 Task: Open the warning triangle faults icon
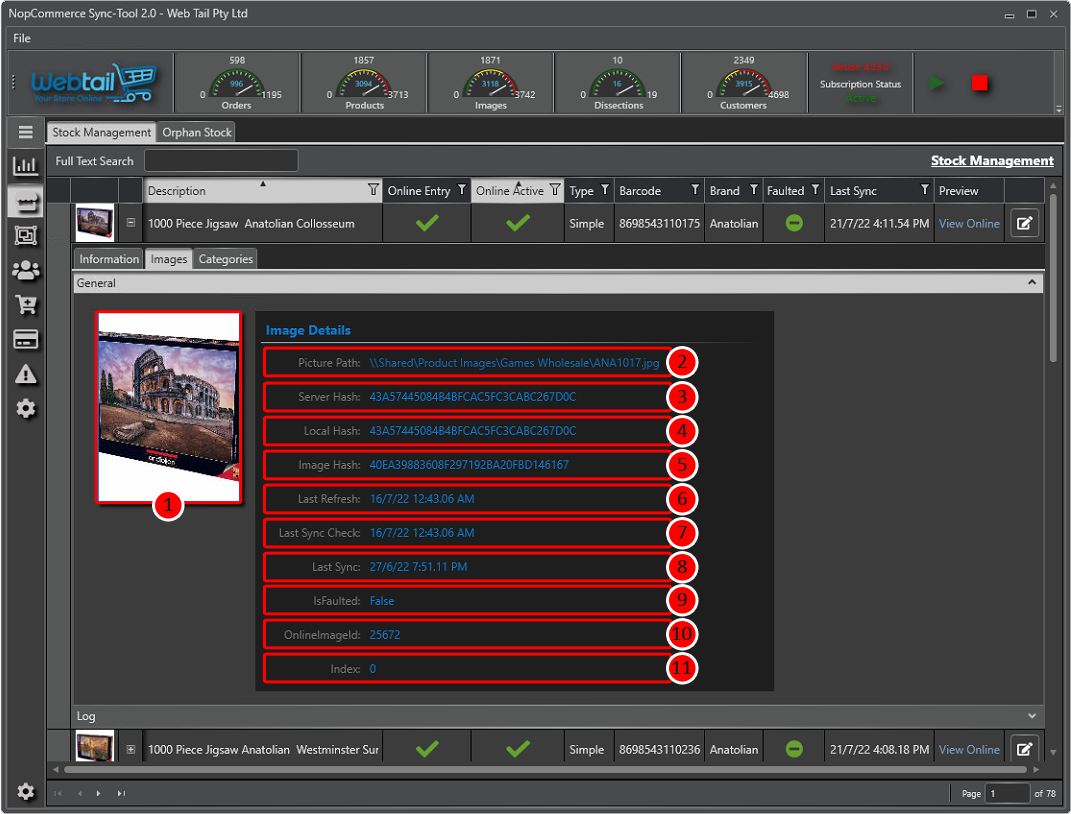pos(26,374)
